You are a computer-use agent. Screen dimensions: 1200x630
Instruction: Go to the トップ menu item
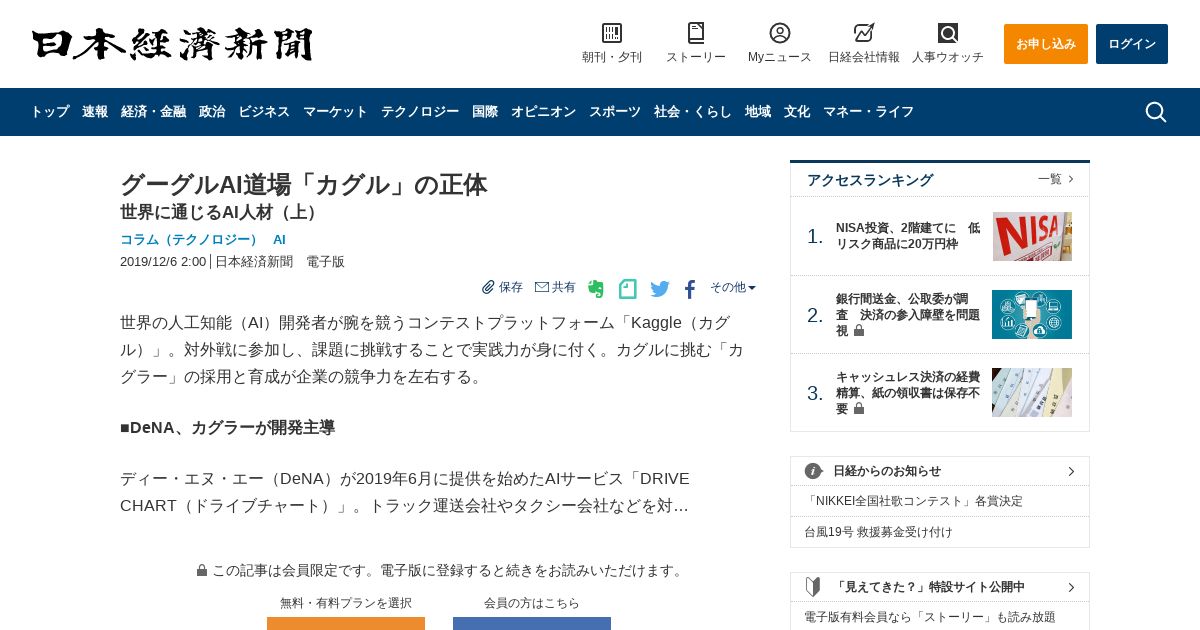click(50, 112)
